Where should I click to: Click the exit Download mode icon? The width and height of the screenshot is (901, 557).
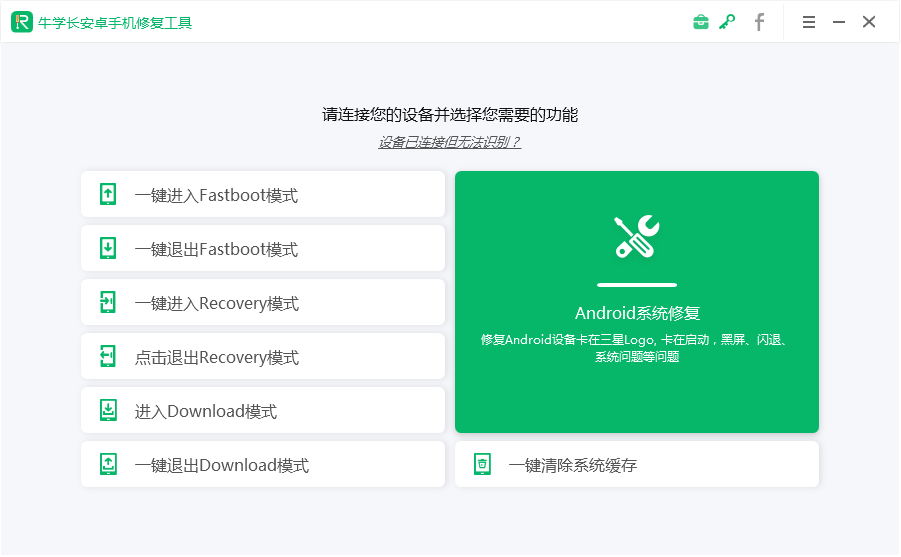[108, 464]
